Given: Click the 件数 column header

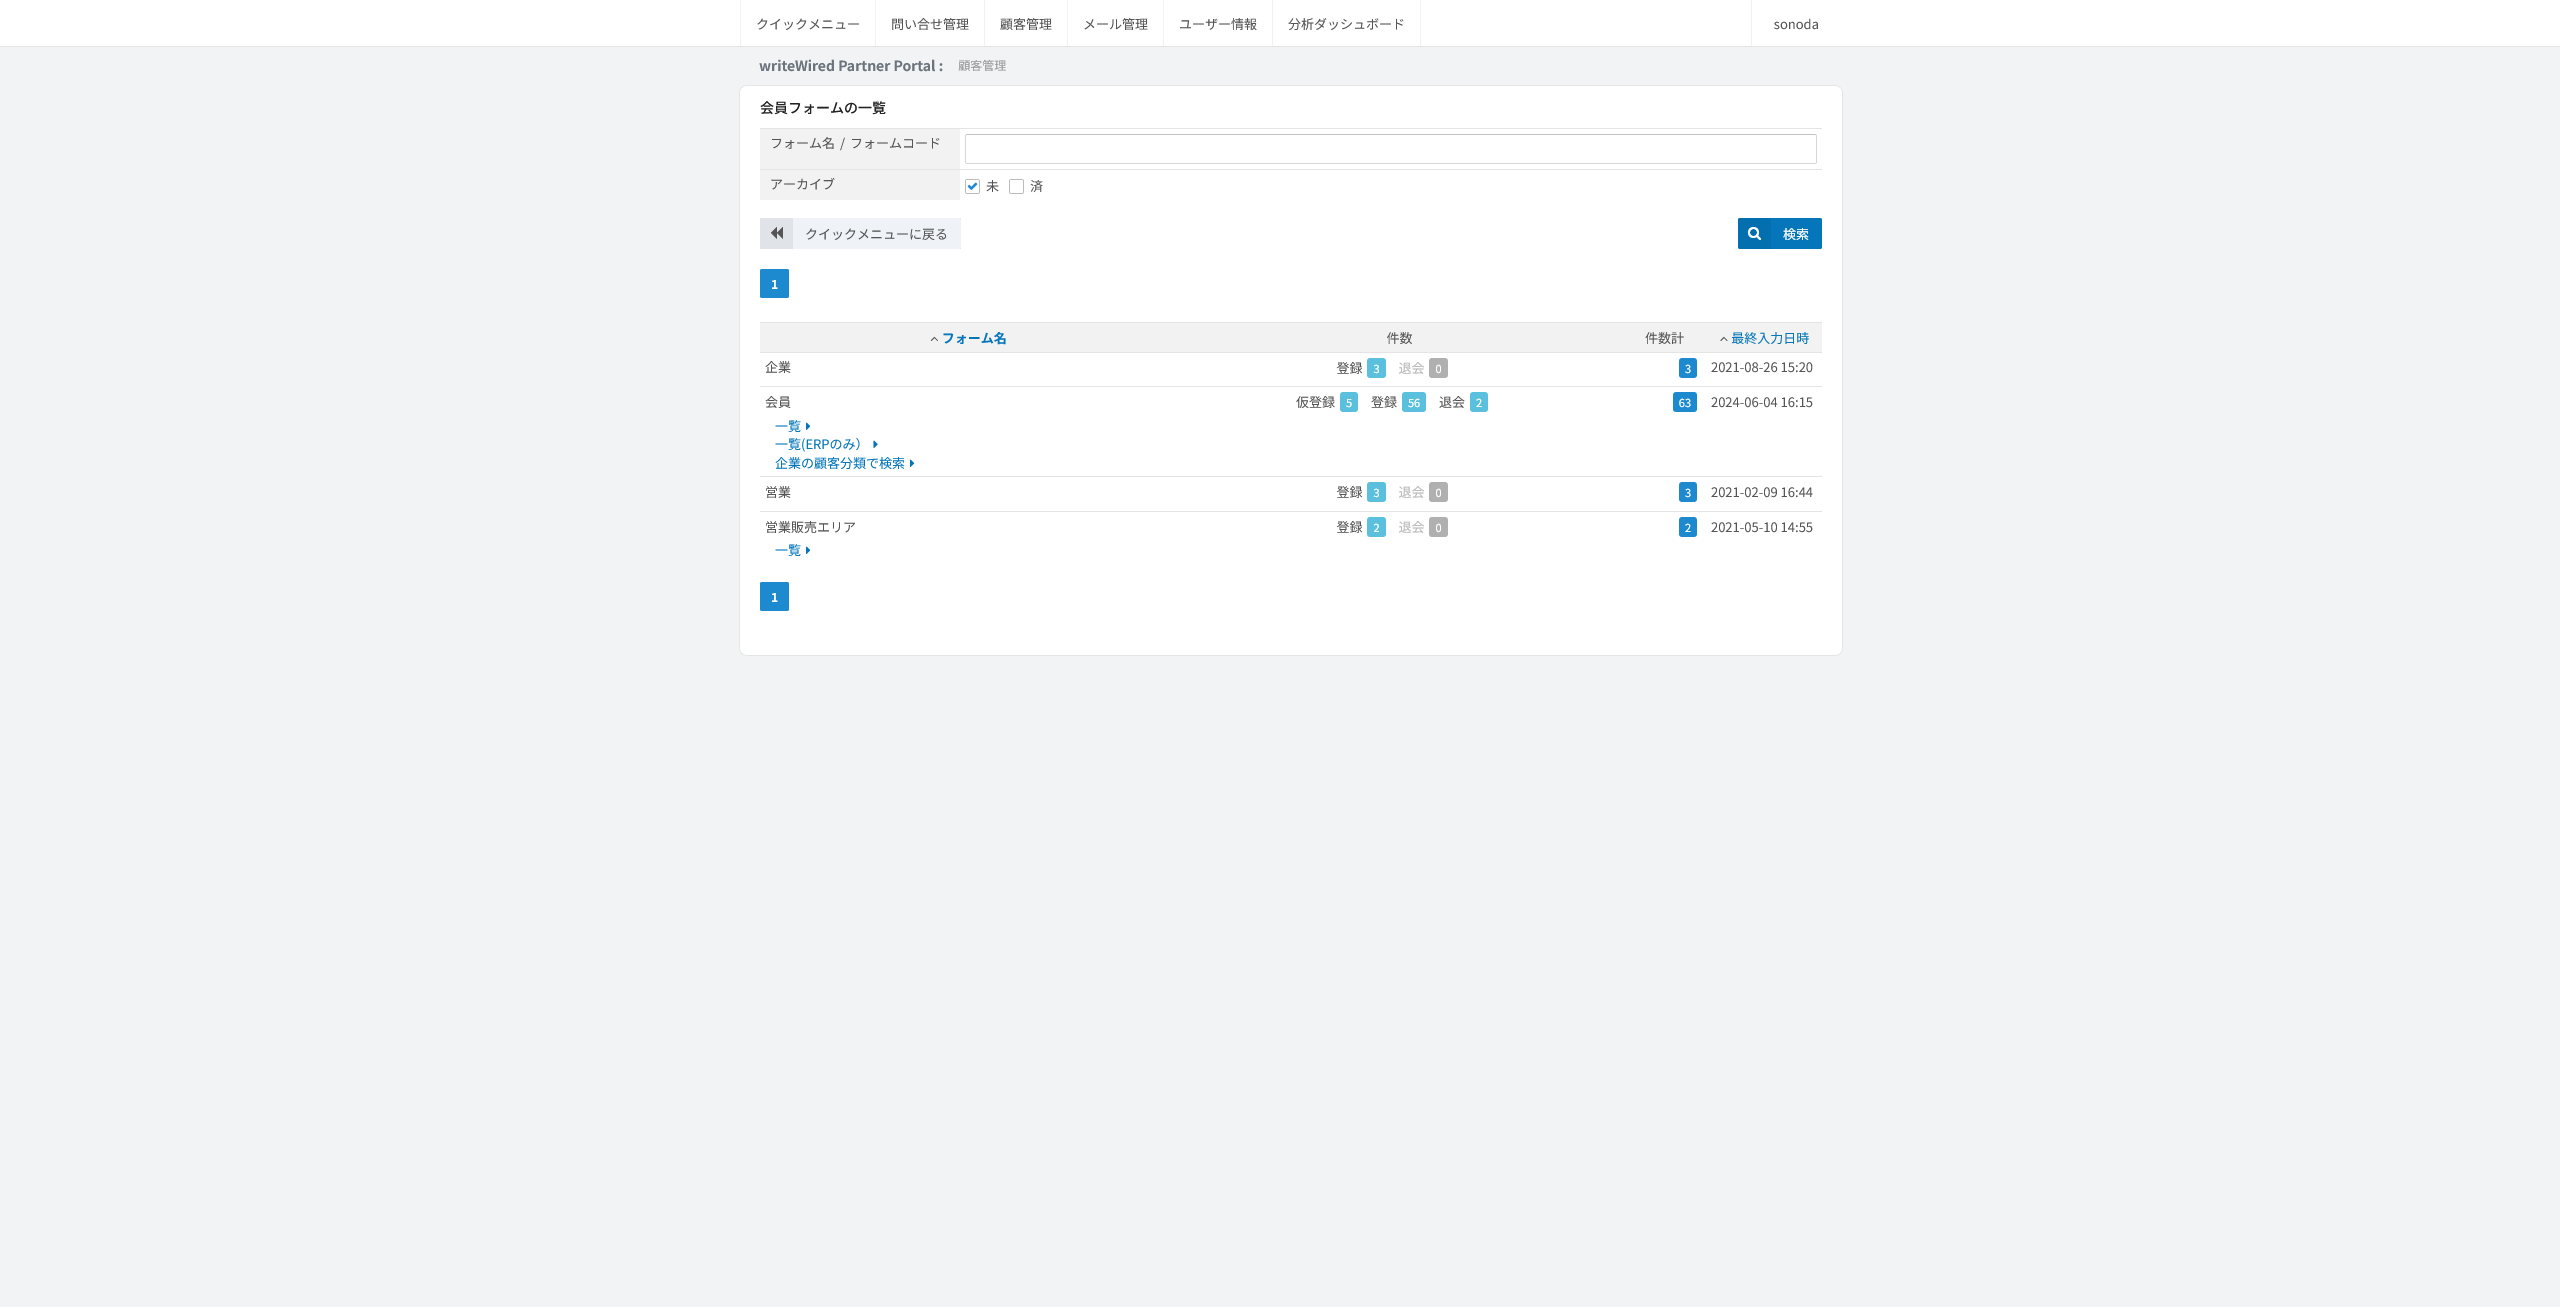Looking at the screenshot, I should point(1399,338).
